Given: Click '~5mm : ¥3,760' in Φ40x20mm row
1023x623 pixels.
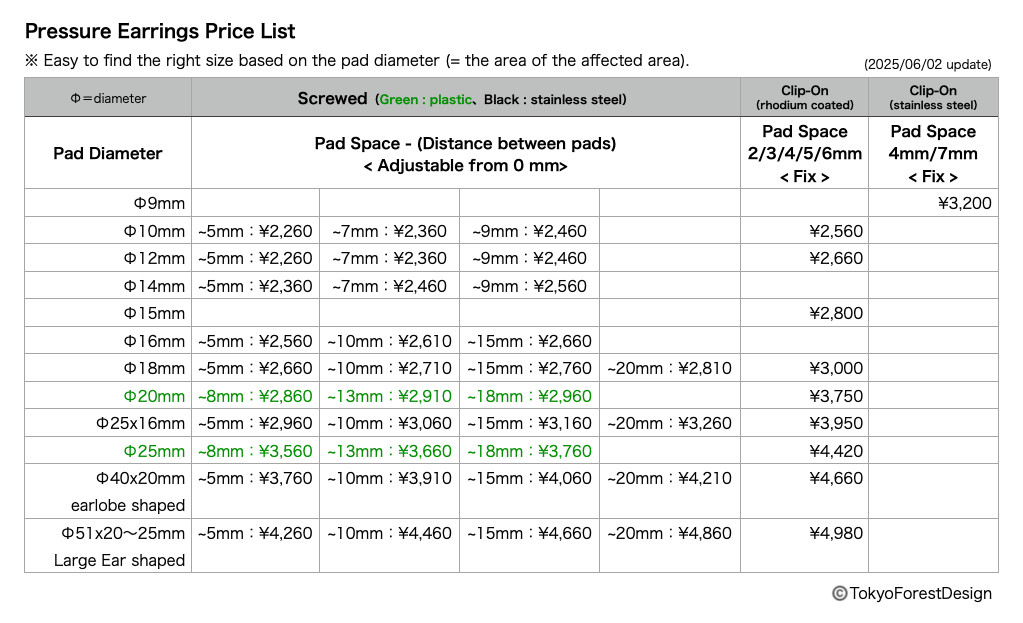Looking at the screenshot, I should coord(255,478).
